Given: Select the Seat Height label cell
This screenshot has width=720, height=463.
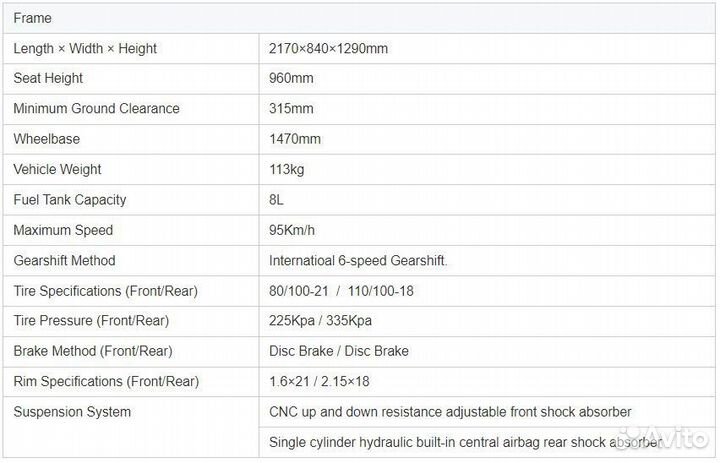Looking at the screenshot, I should coord(48,78).
